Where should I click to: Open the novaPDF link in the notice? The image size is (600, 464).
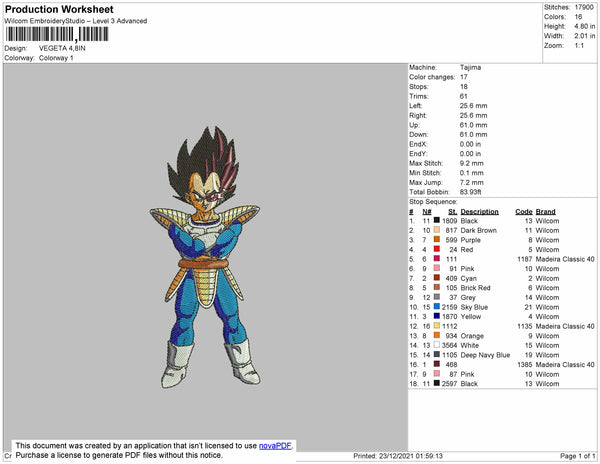(x=275, y=446)
